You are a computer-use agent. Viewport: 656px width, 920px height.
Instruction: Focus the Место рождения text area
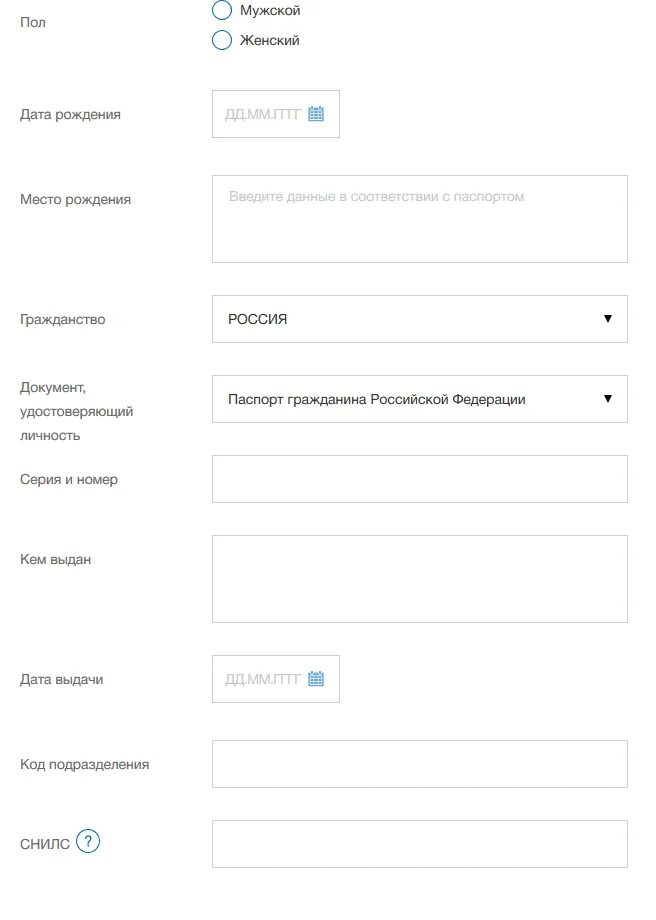coord(419,219)
